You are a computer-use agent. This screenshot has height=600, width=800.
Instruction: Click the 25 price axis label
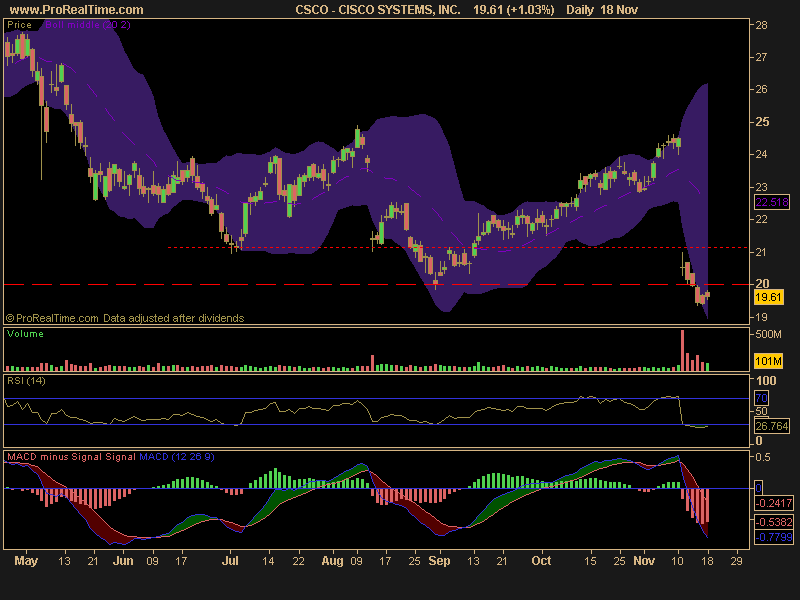[x=762, y=122]
